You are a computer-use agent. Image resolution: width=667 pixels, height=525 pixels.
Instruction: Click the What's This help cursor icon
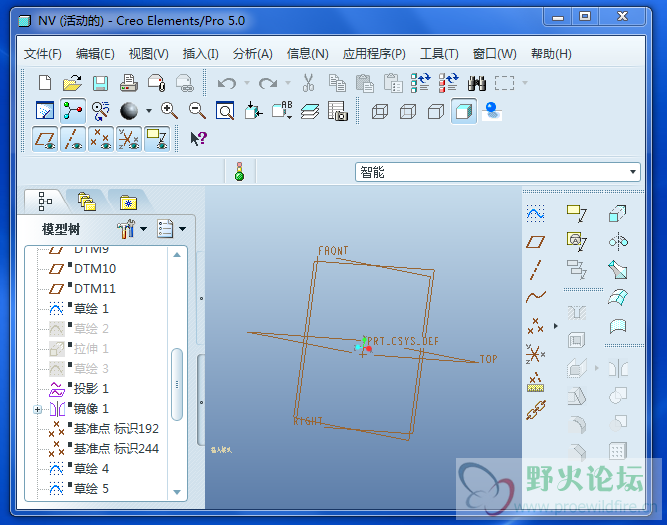point(198,138)
